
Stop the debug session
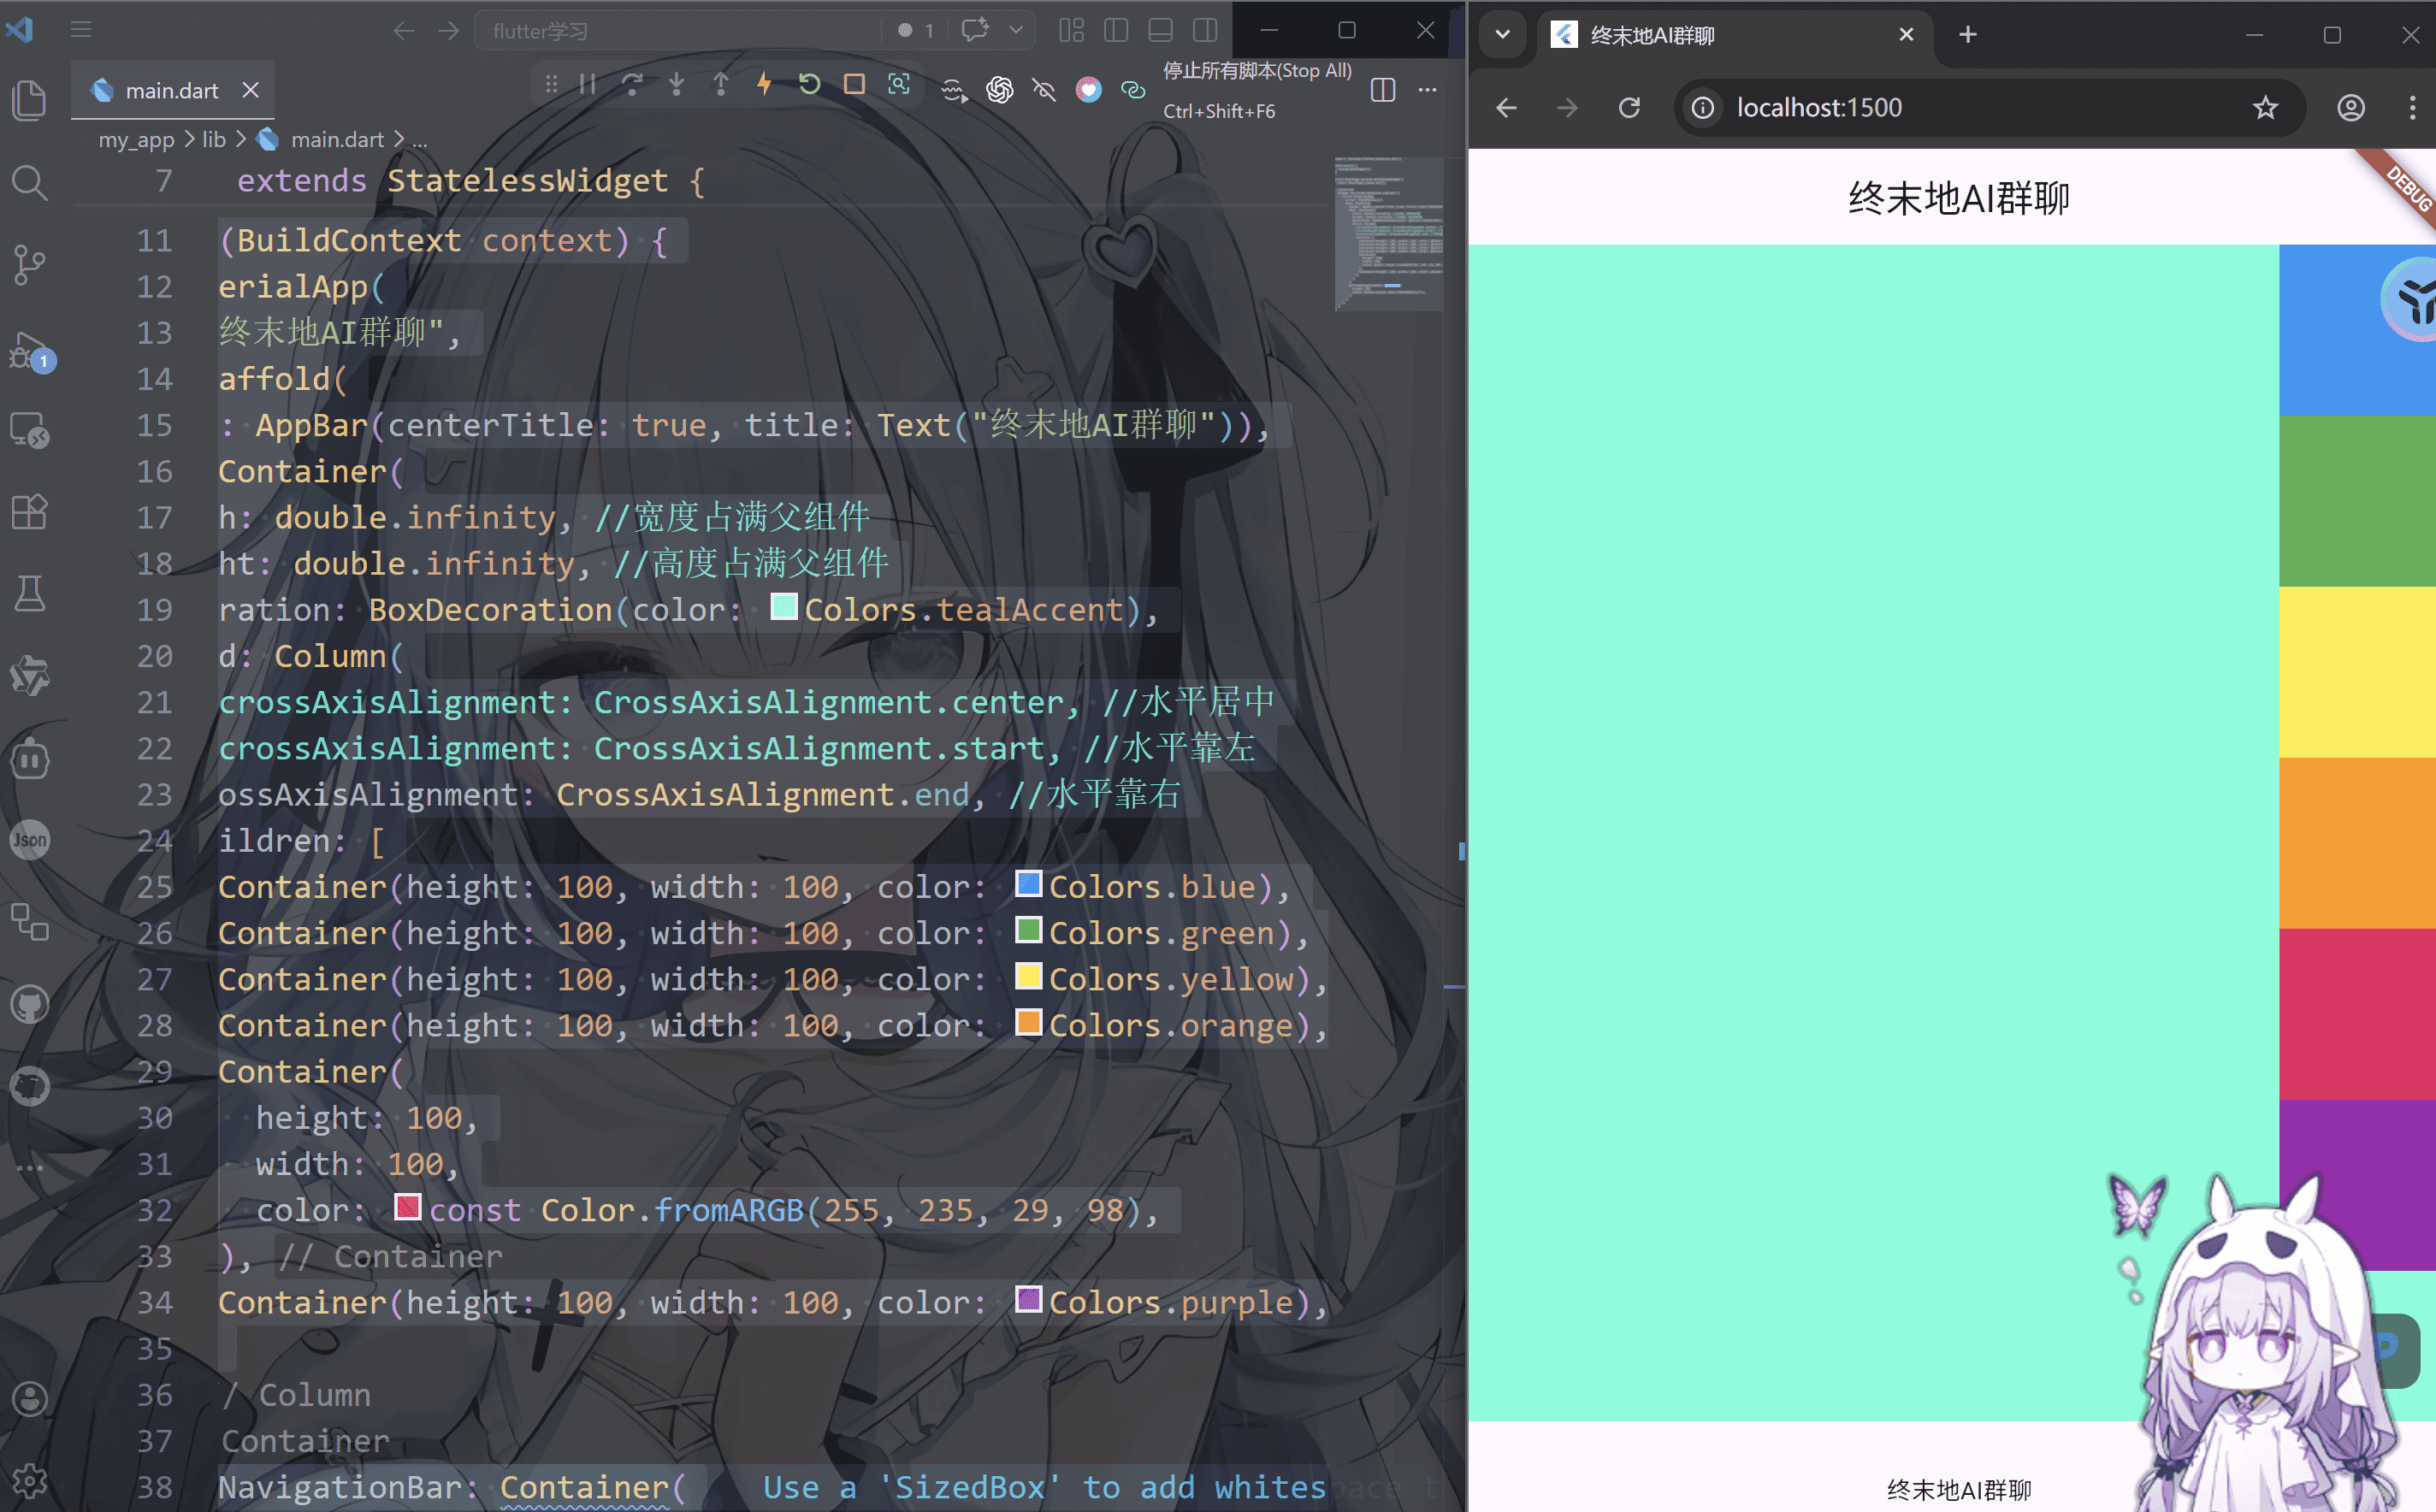854,85
